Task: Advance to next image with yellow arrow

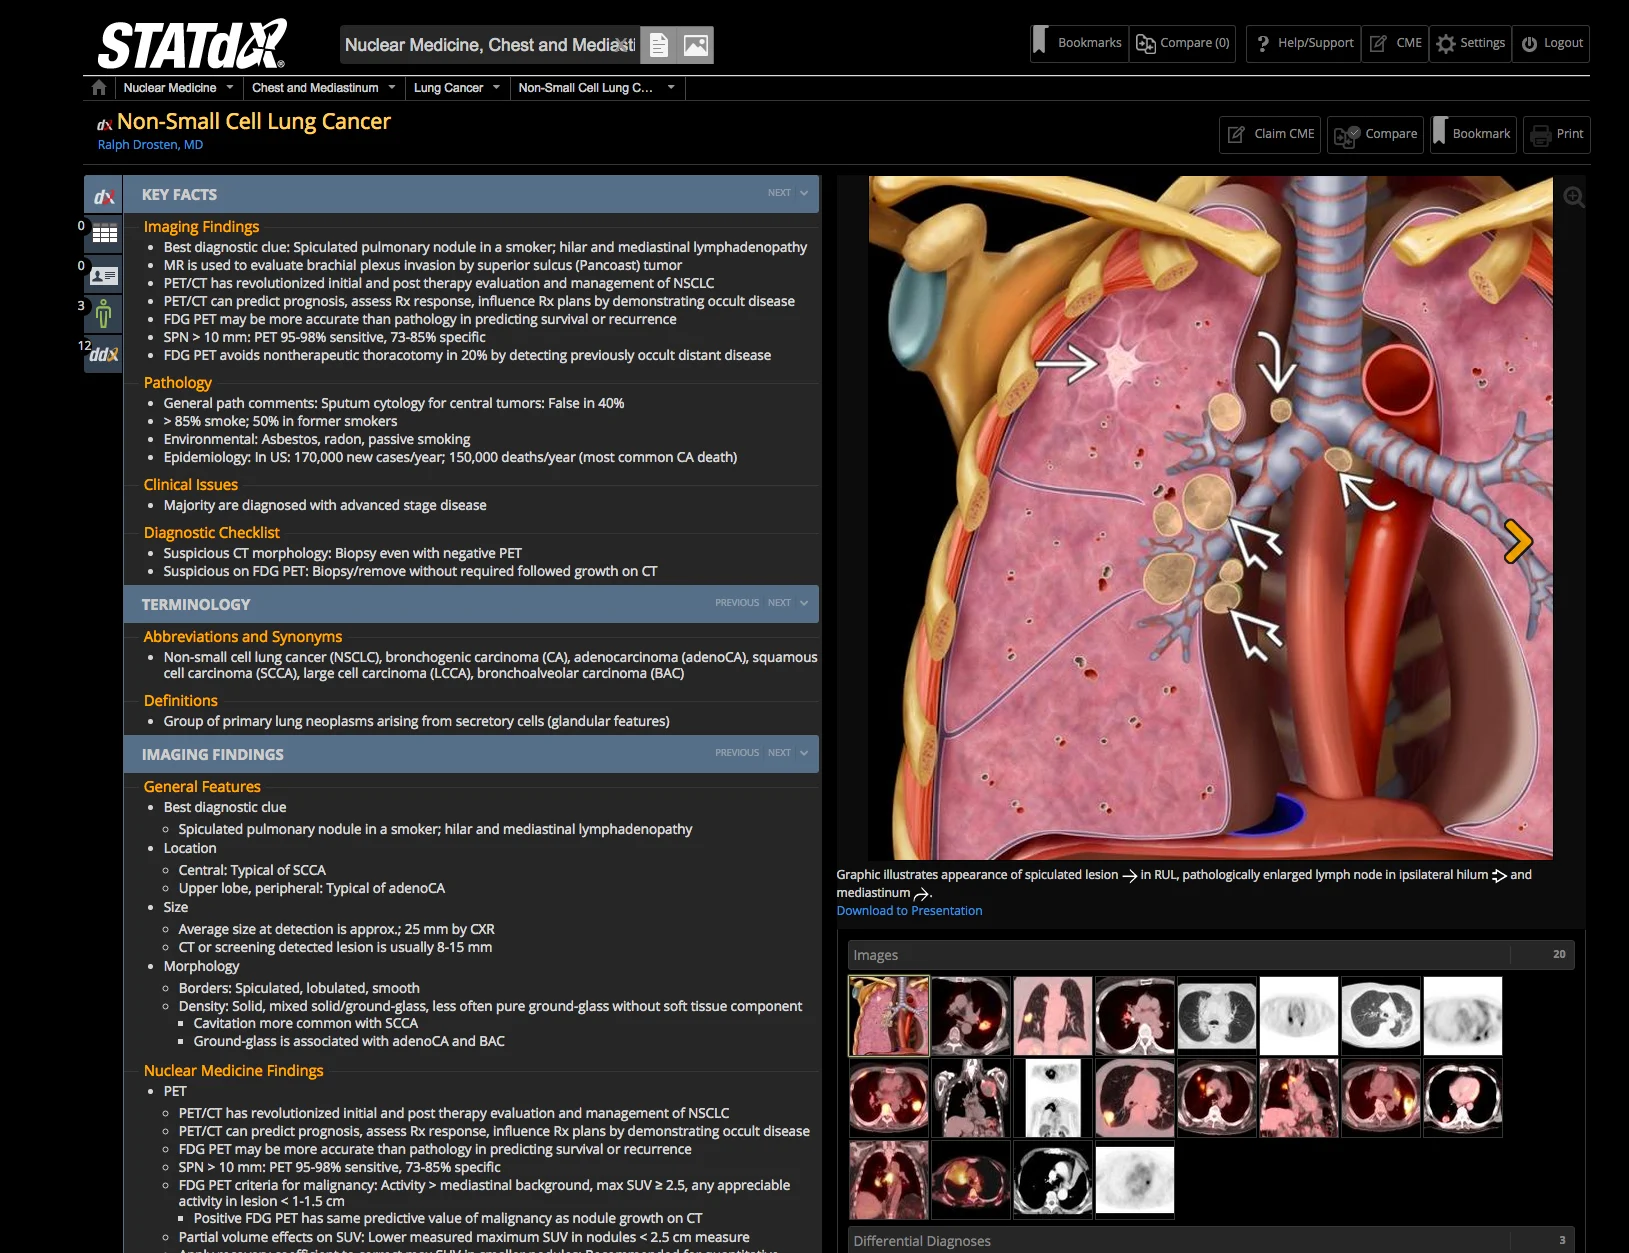Action: [1518, 541]
